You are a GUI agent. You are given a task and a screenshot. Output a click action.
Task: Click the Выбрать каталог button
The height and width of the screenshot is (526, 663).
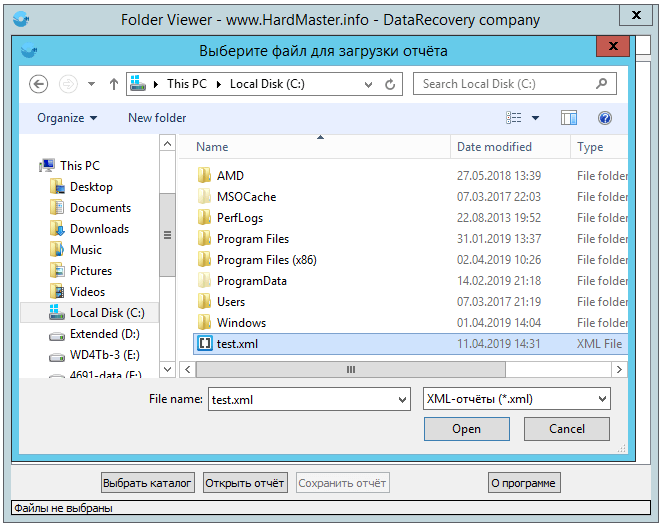(x=148, y=483)
